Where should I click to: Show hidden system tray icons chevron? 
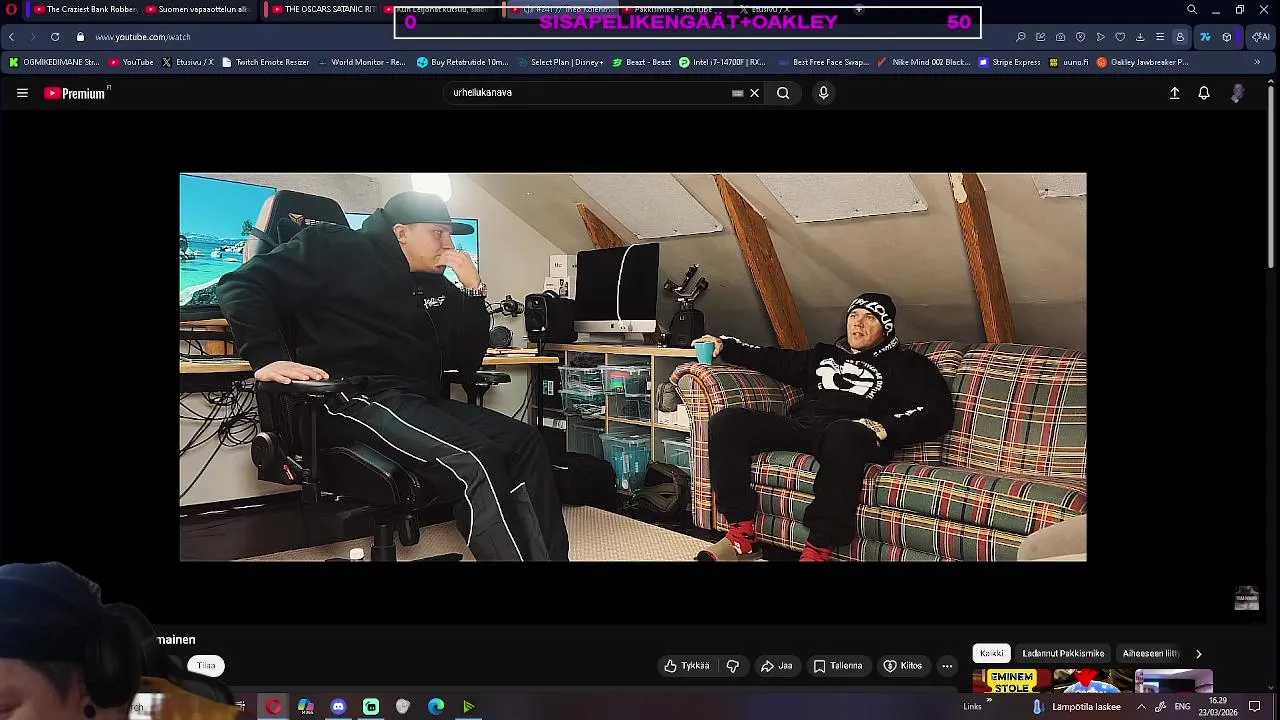(x=1141, y=707)
